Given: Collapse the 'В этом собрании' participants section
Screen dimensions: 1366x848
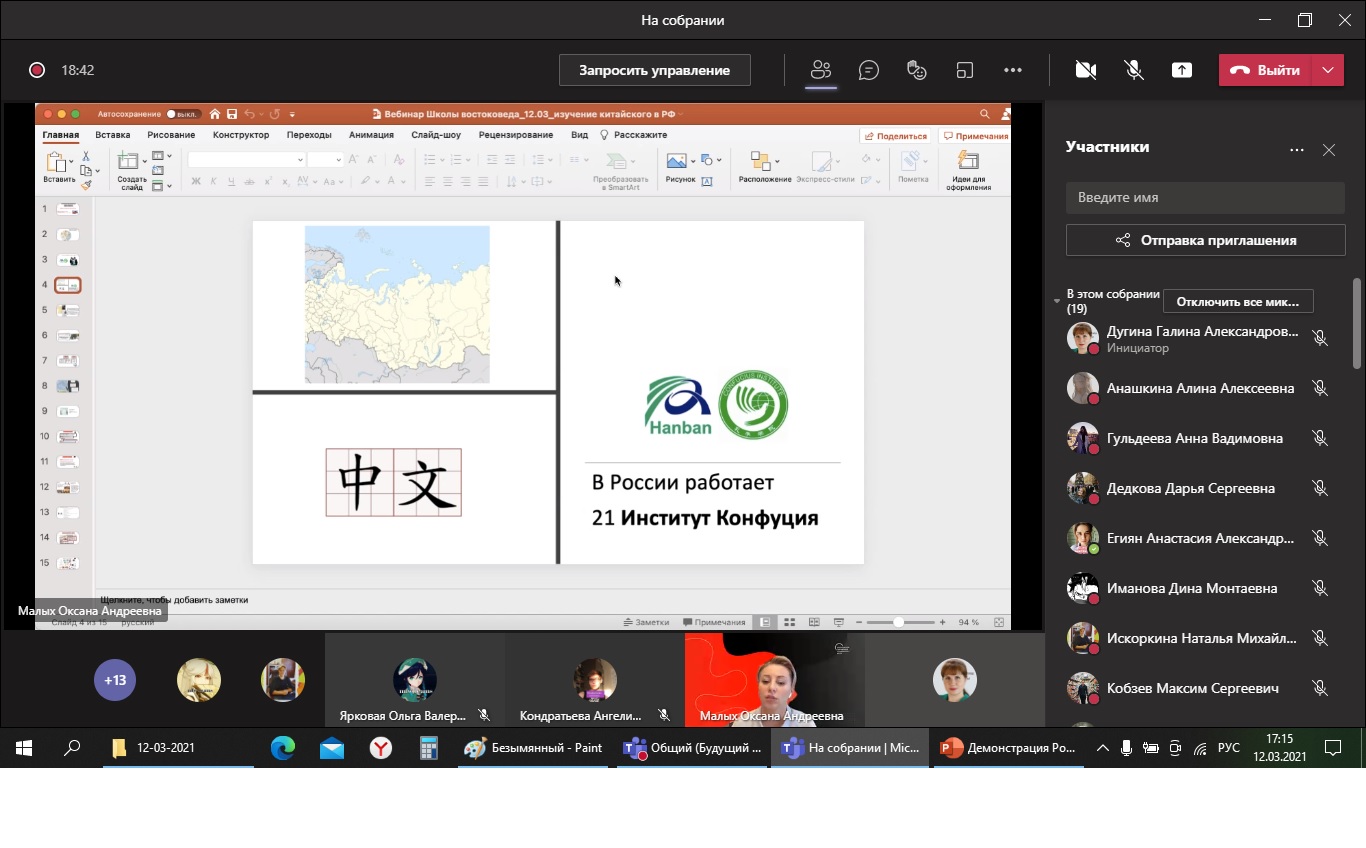Looking at the screenshot, I should tap(1057, 301).
